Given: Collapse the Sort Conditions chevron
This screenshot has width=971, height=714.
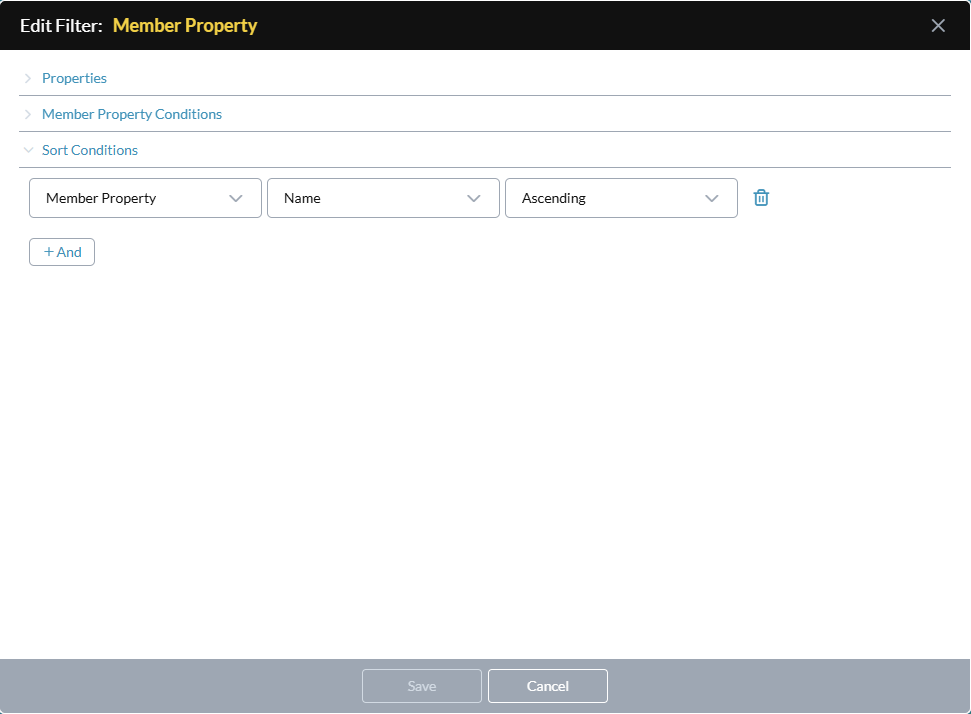Looking at the screenshot, I should [28, 150].
